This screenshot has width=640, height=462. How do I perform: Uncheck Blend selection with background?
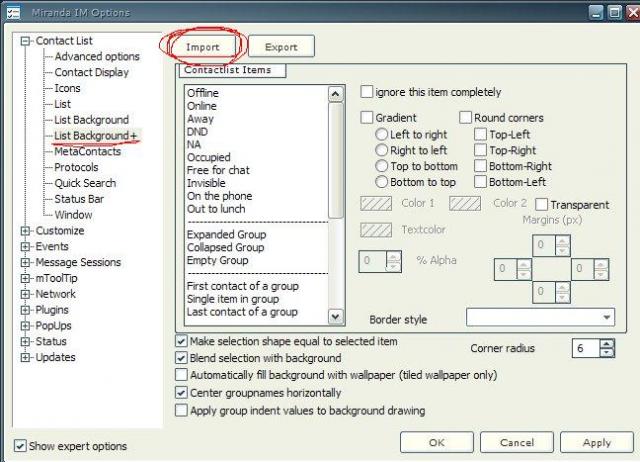pos(181,358)
